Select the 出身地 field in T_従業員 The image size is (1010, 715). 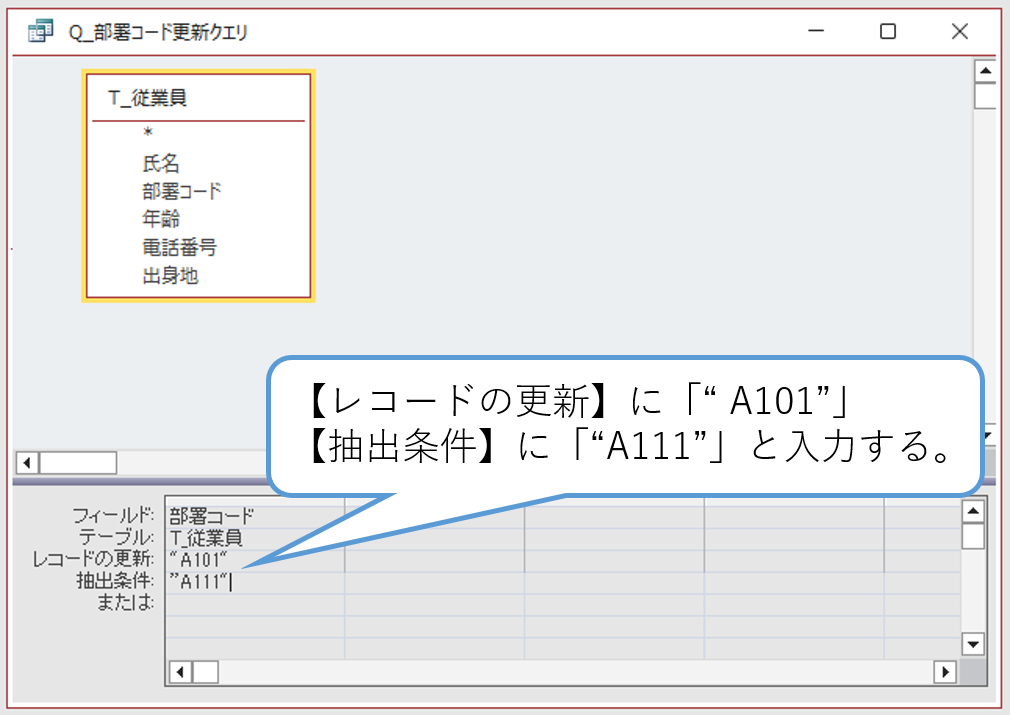170,275
